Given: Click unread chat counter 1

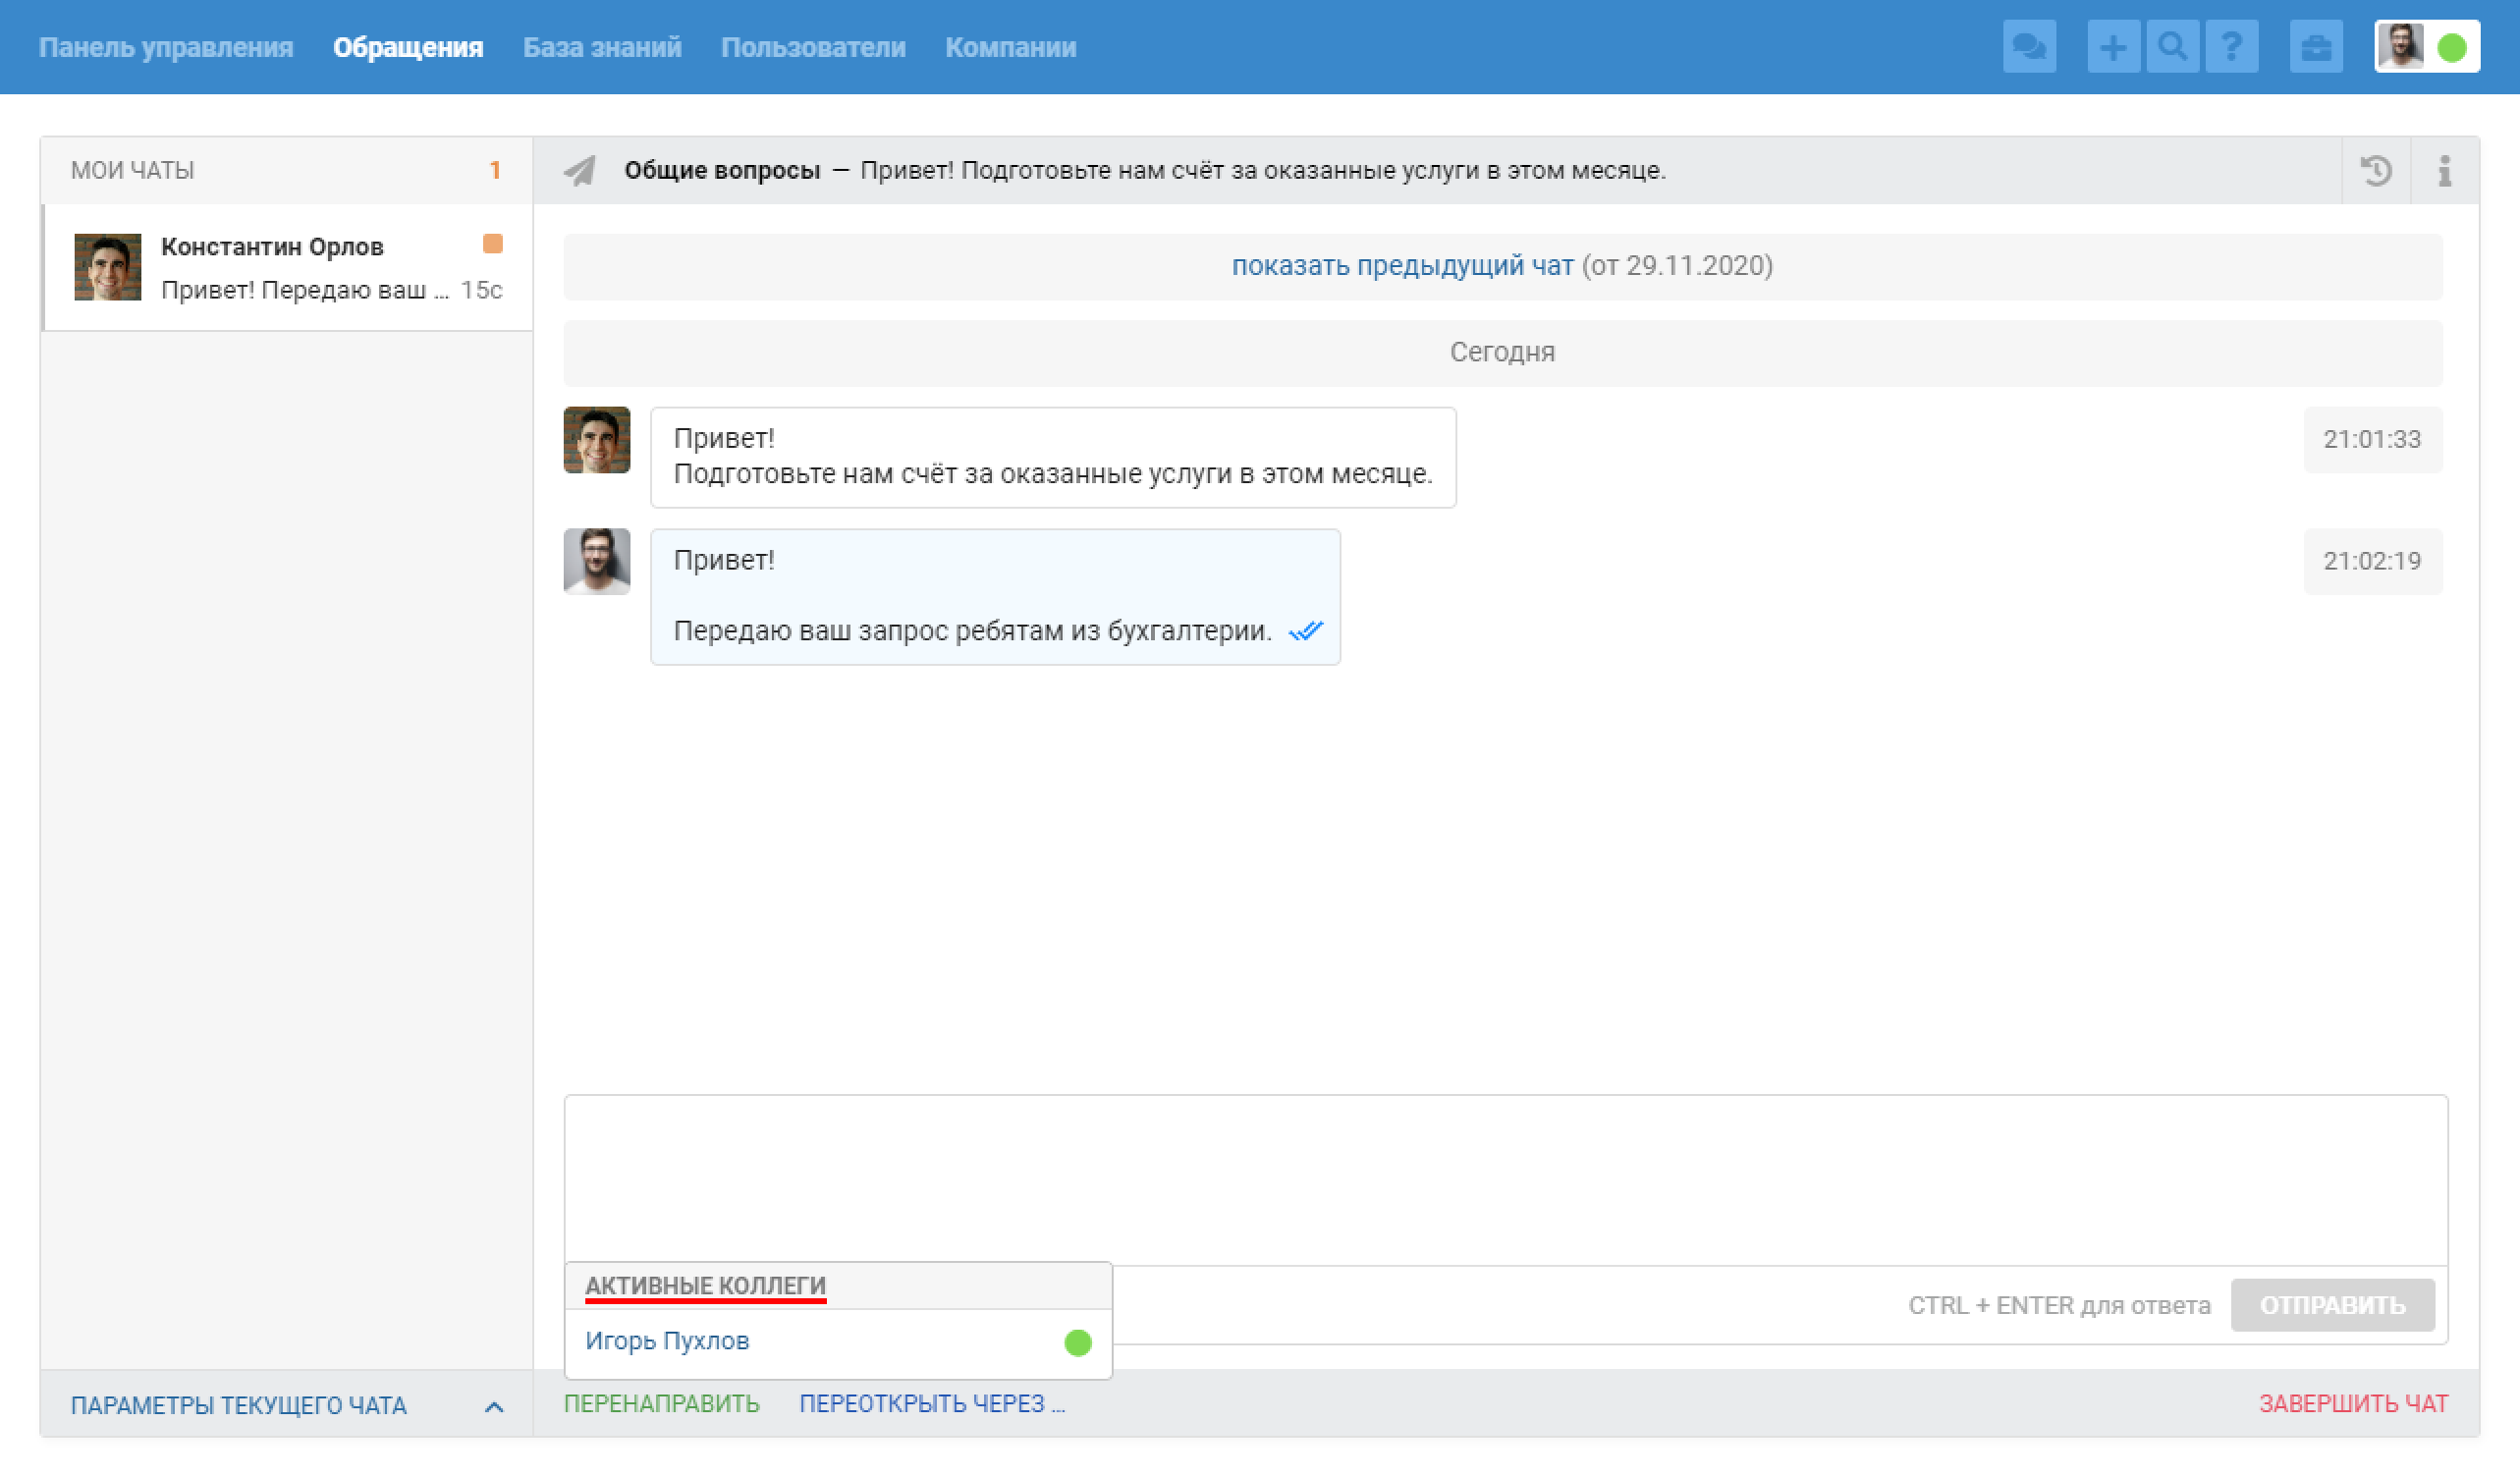Looking at the screenshot, I should pyautogui.click(x=494, y=171).
